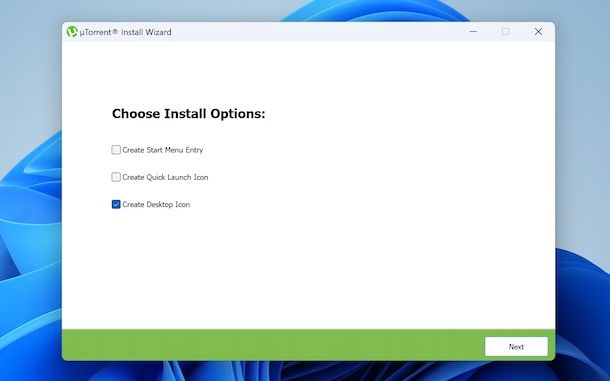Close the µTorrent Install Wizard window
610x381 pixels.
538,32
